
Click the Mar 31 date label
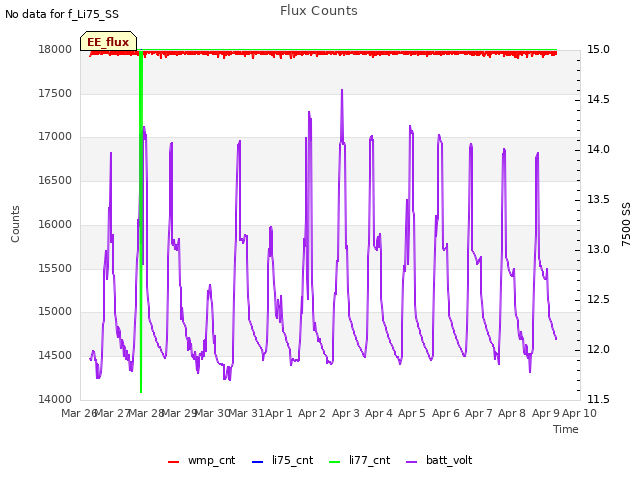pyautogui.click(x=247, y=413)
